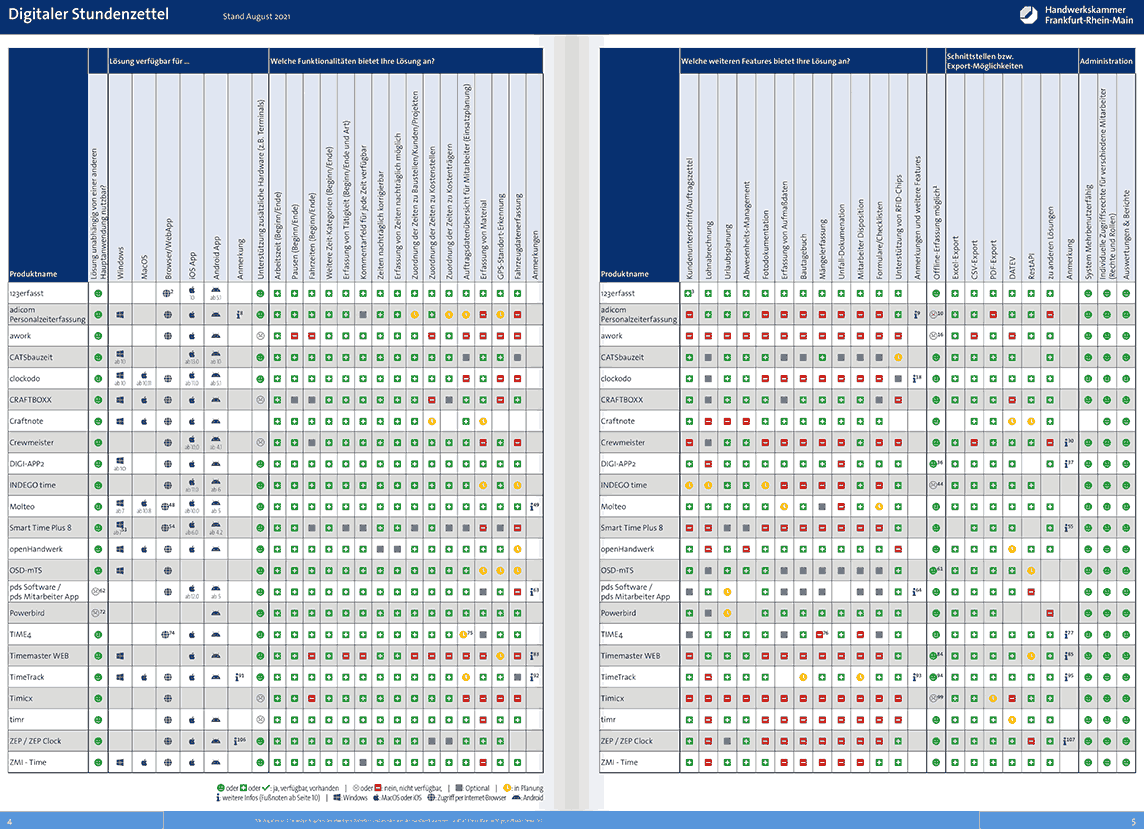Click globe icon with footnote 48 in Molteo row
The height and width of the screenshot is (829, 1144).
point(168,506)
